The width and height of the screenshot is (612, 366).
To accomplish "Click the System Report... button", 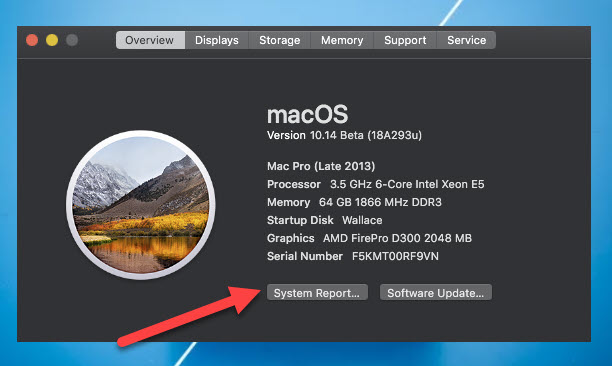I will (317, 293).
